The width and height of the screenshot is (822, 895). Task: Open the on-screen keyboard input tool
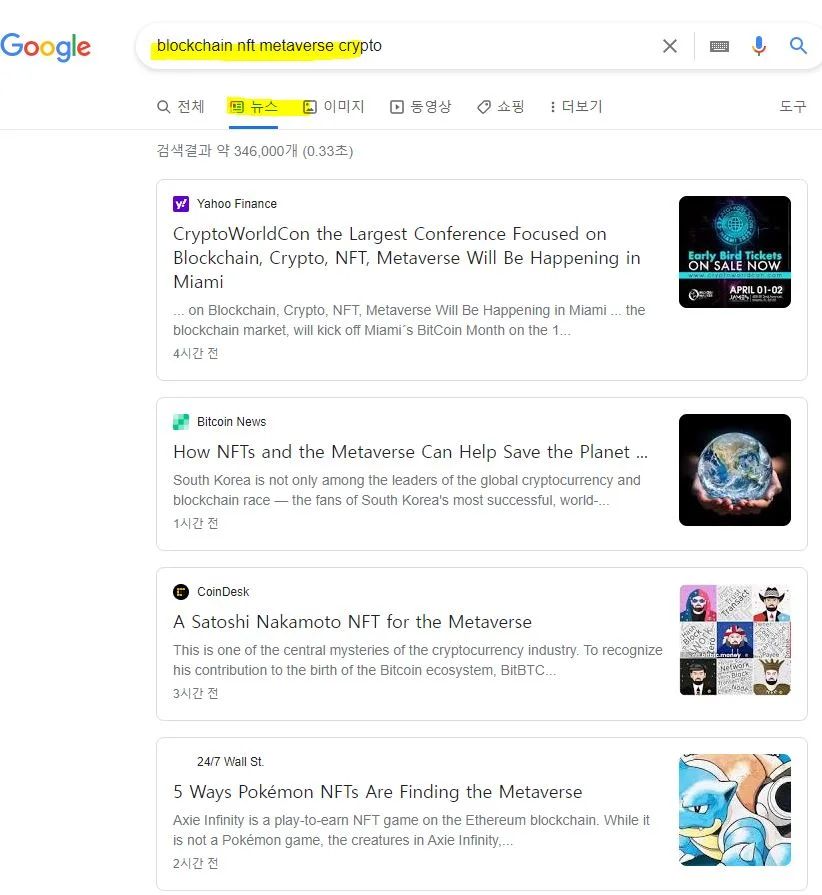pyautogui.click(x=719, y=46)
